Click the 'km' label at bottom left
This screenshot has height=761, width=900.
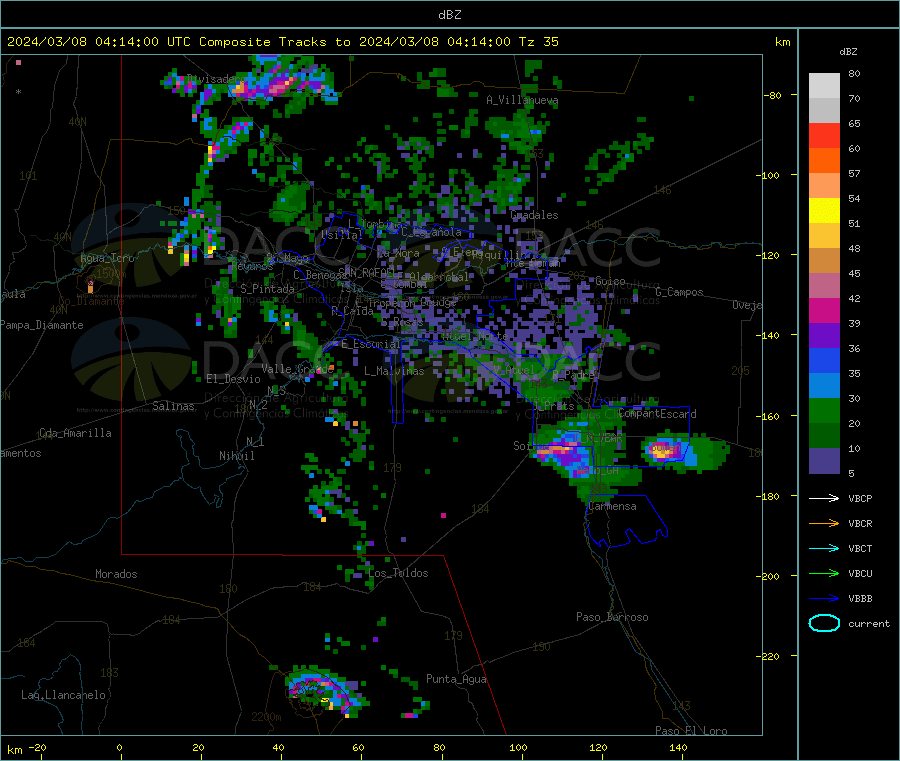point(14,750)
